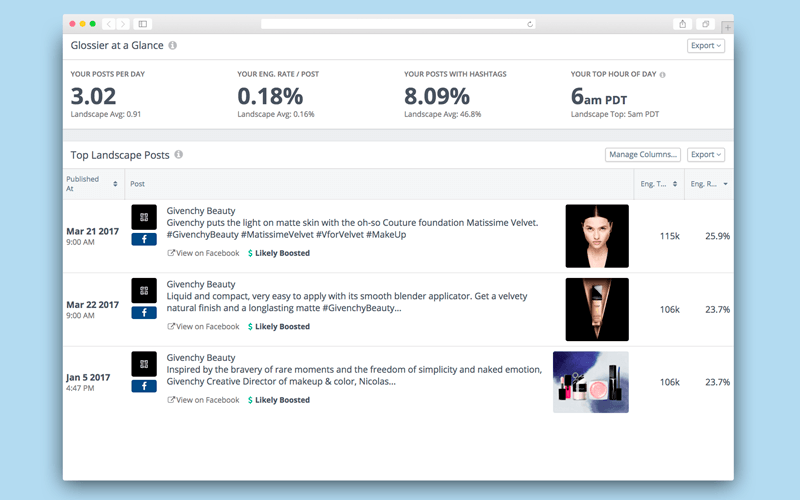
Task: Click Landscape Avg: 0.91 text
Action: [106, 114]
